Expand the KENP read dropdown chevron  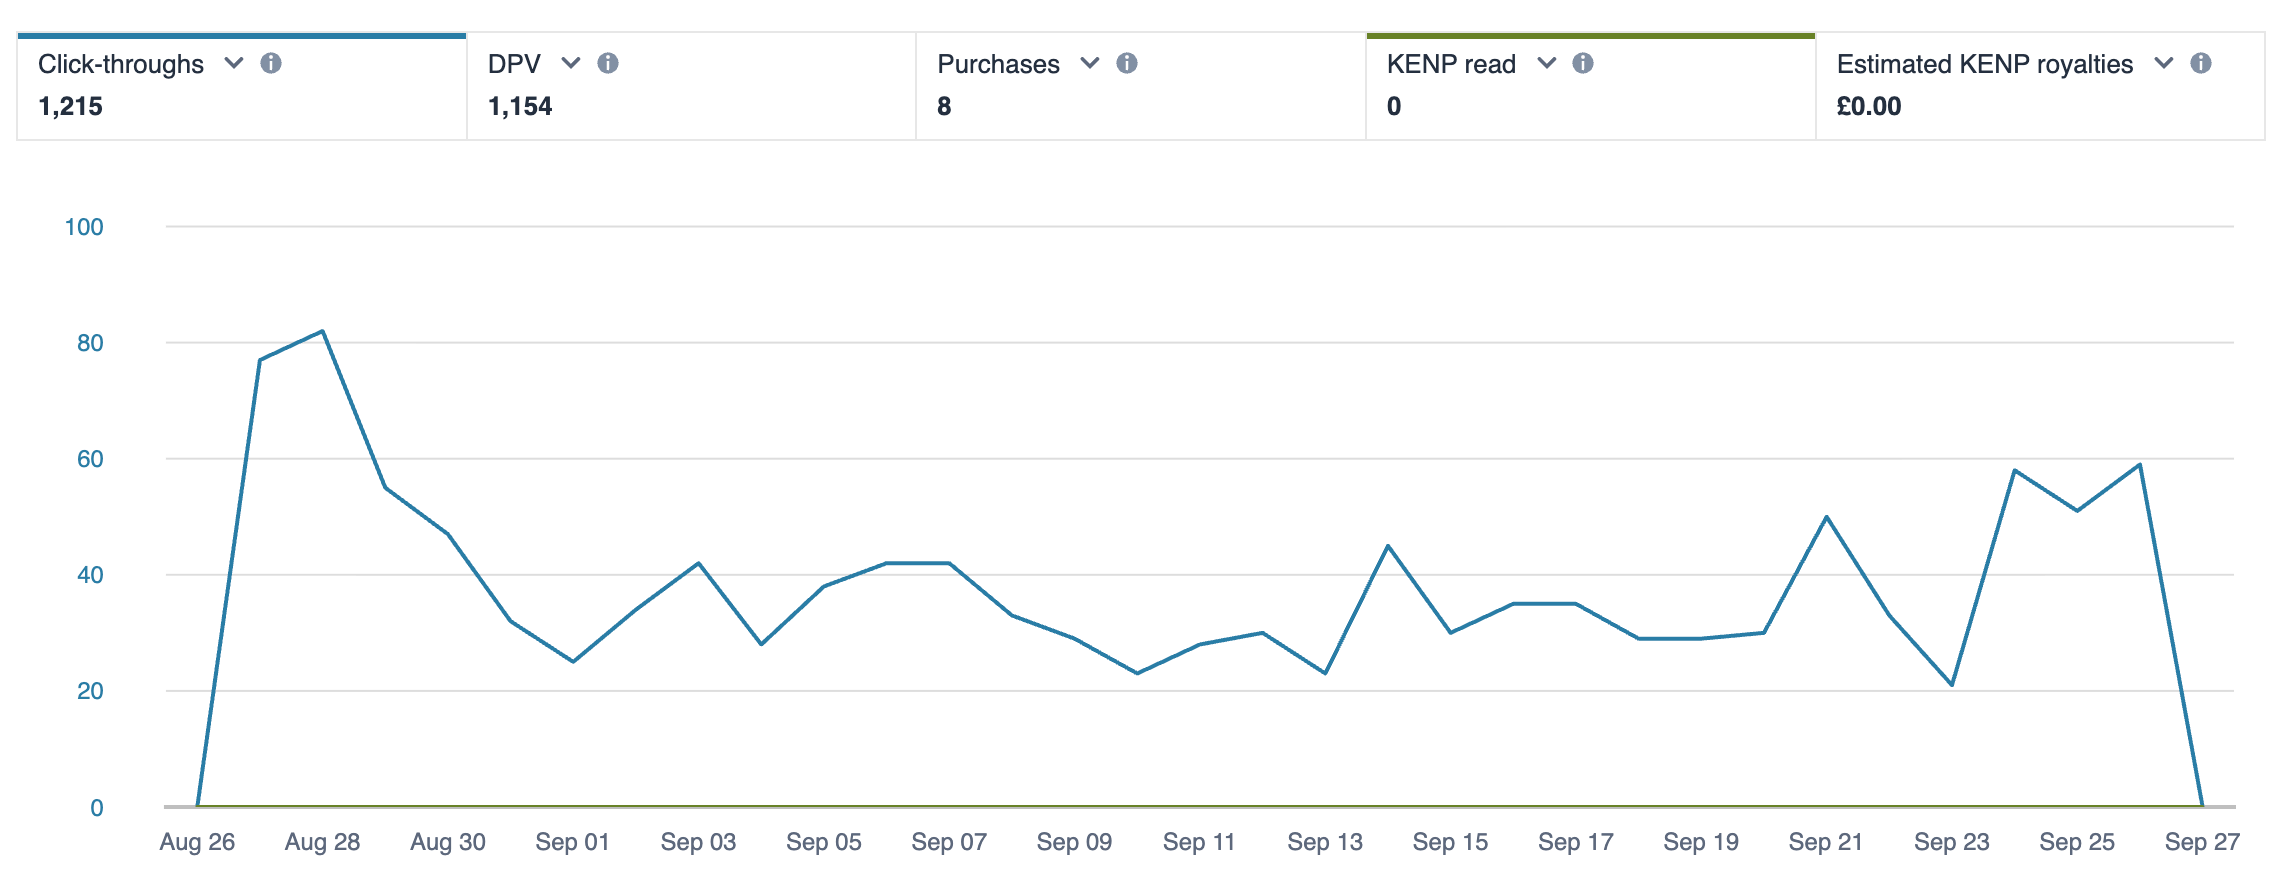[x=1547, y=63]
